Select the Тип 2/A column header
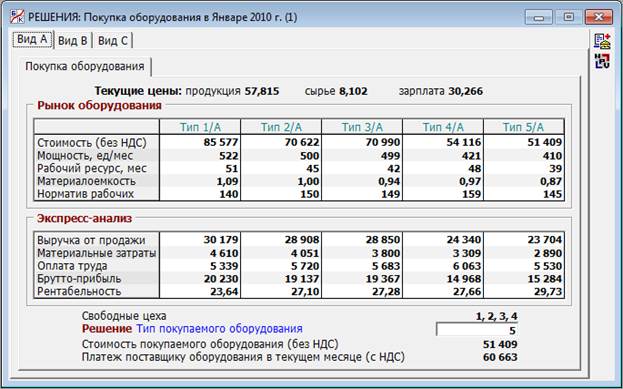 coord(281,127)
